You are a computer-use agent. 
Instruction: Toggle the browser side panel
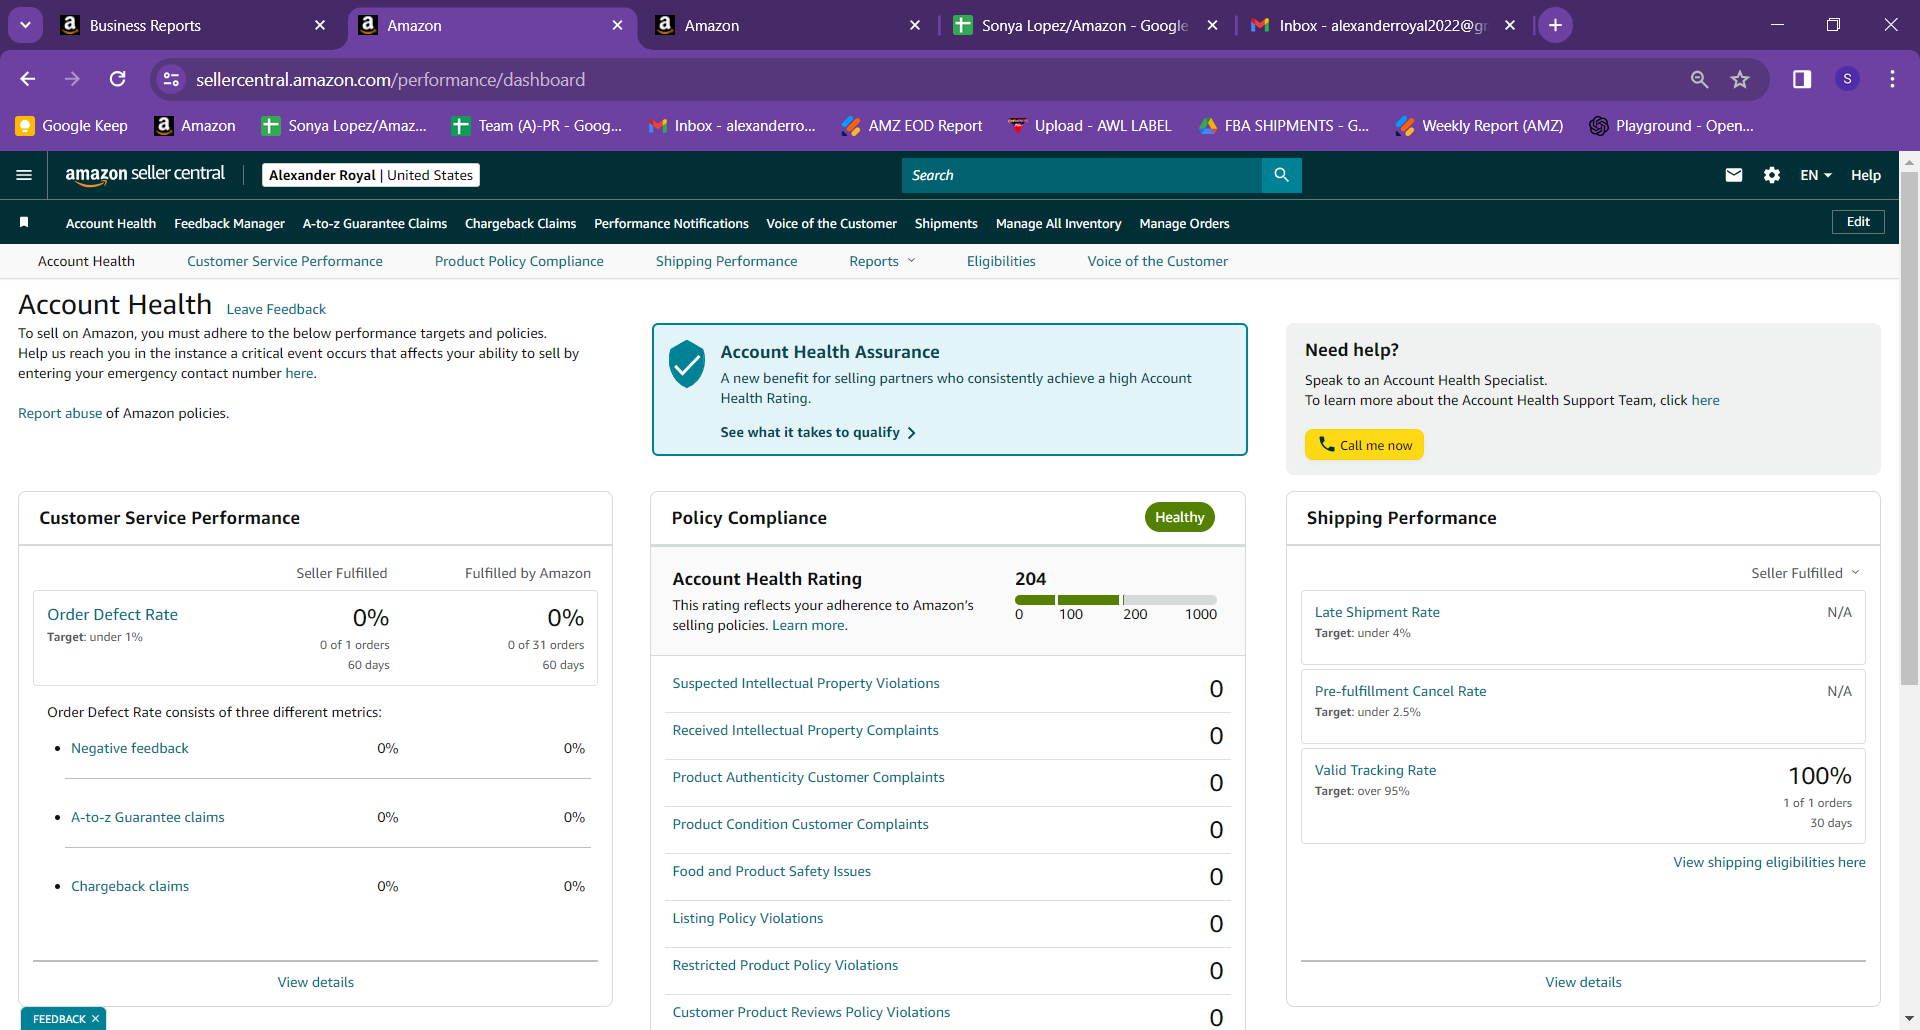pos(1801,79)
